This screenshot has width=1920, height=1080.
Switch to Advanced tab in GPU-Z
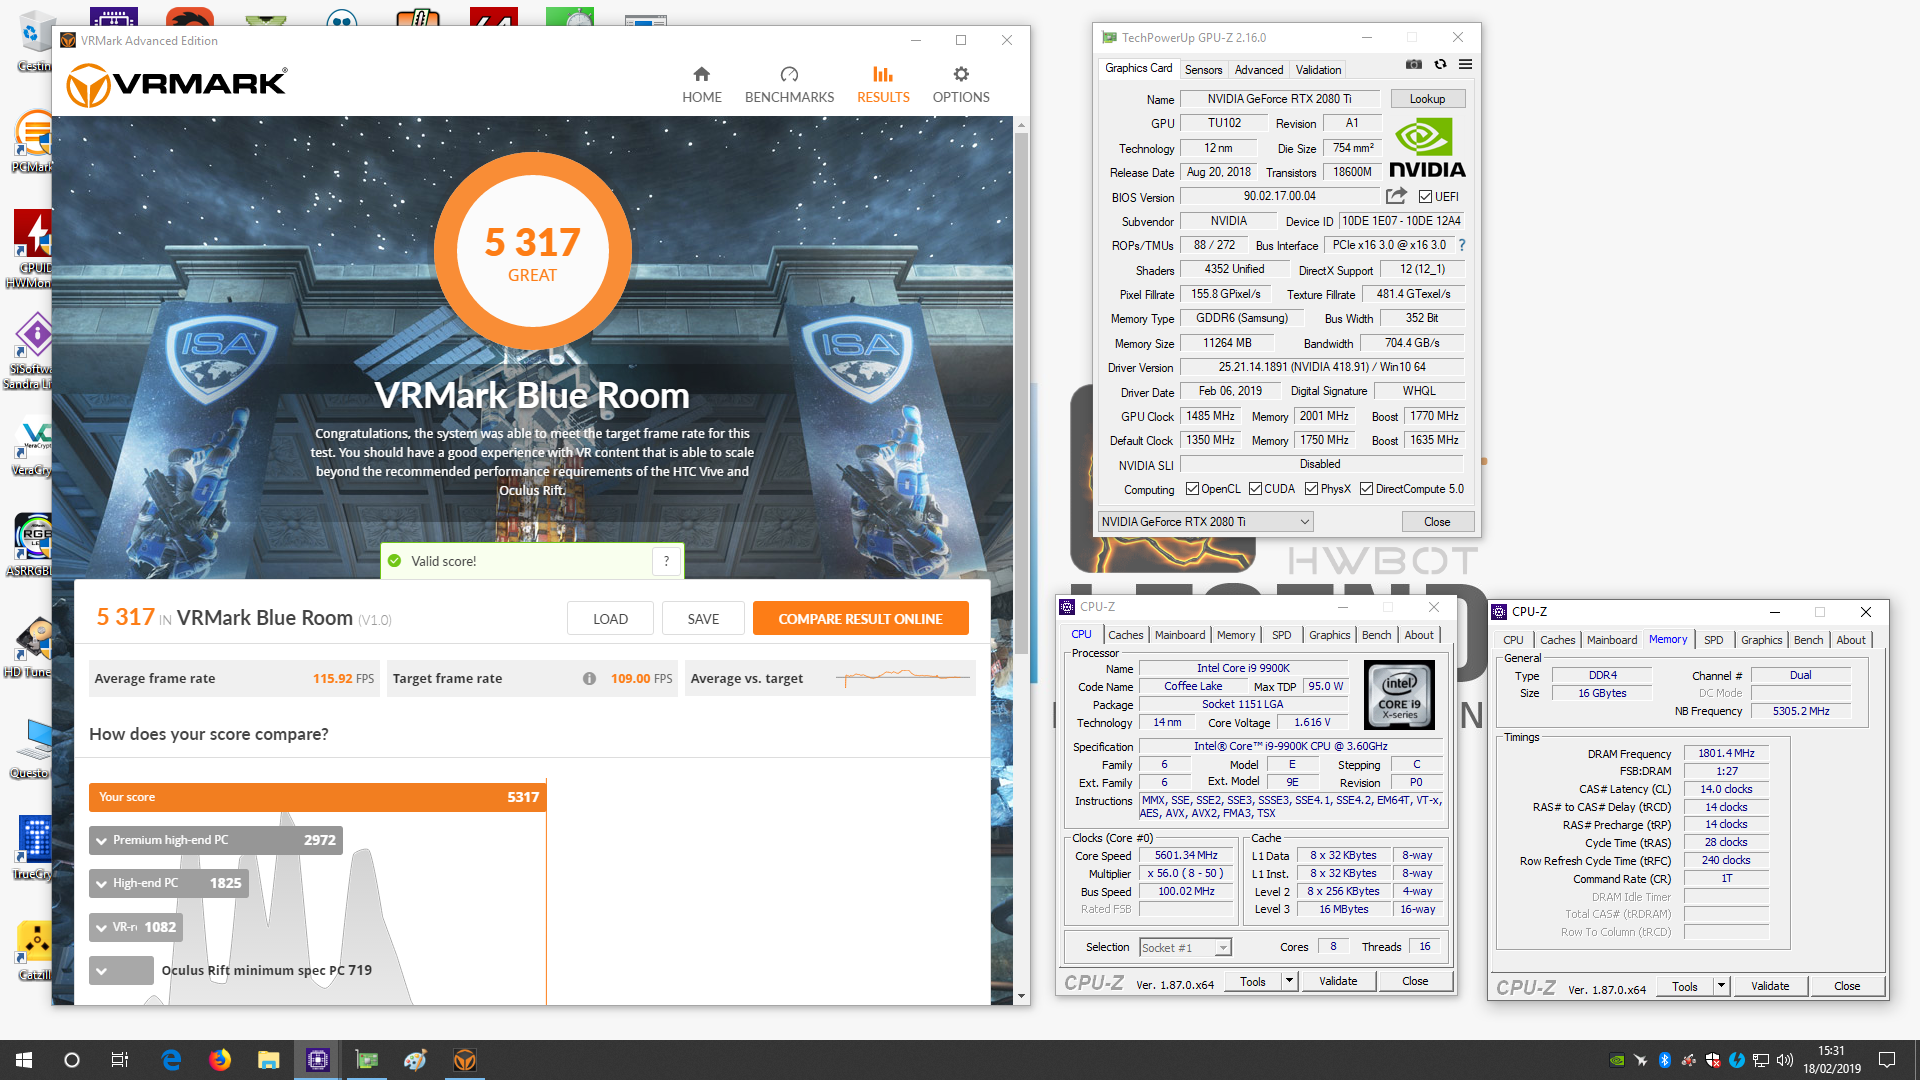tap(1258, 70)
